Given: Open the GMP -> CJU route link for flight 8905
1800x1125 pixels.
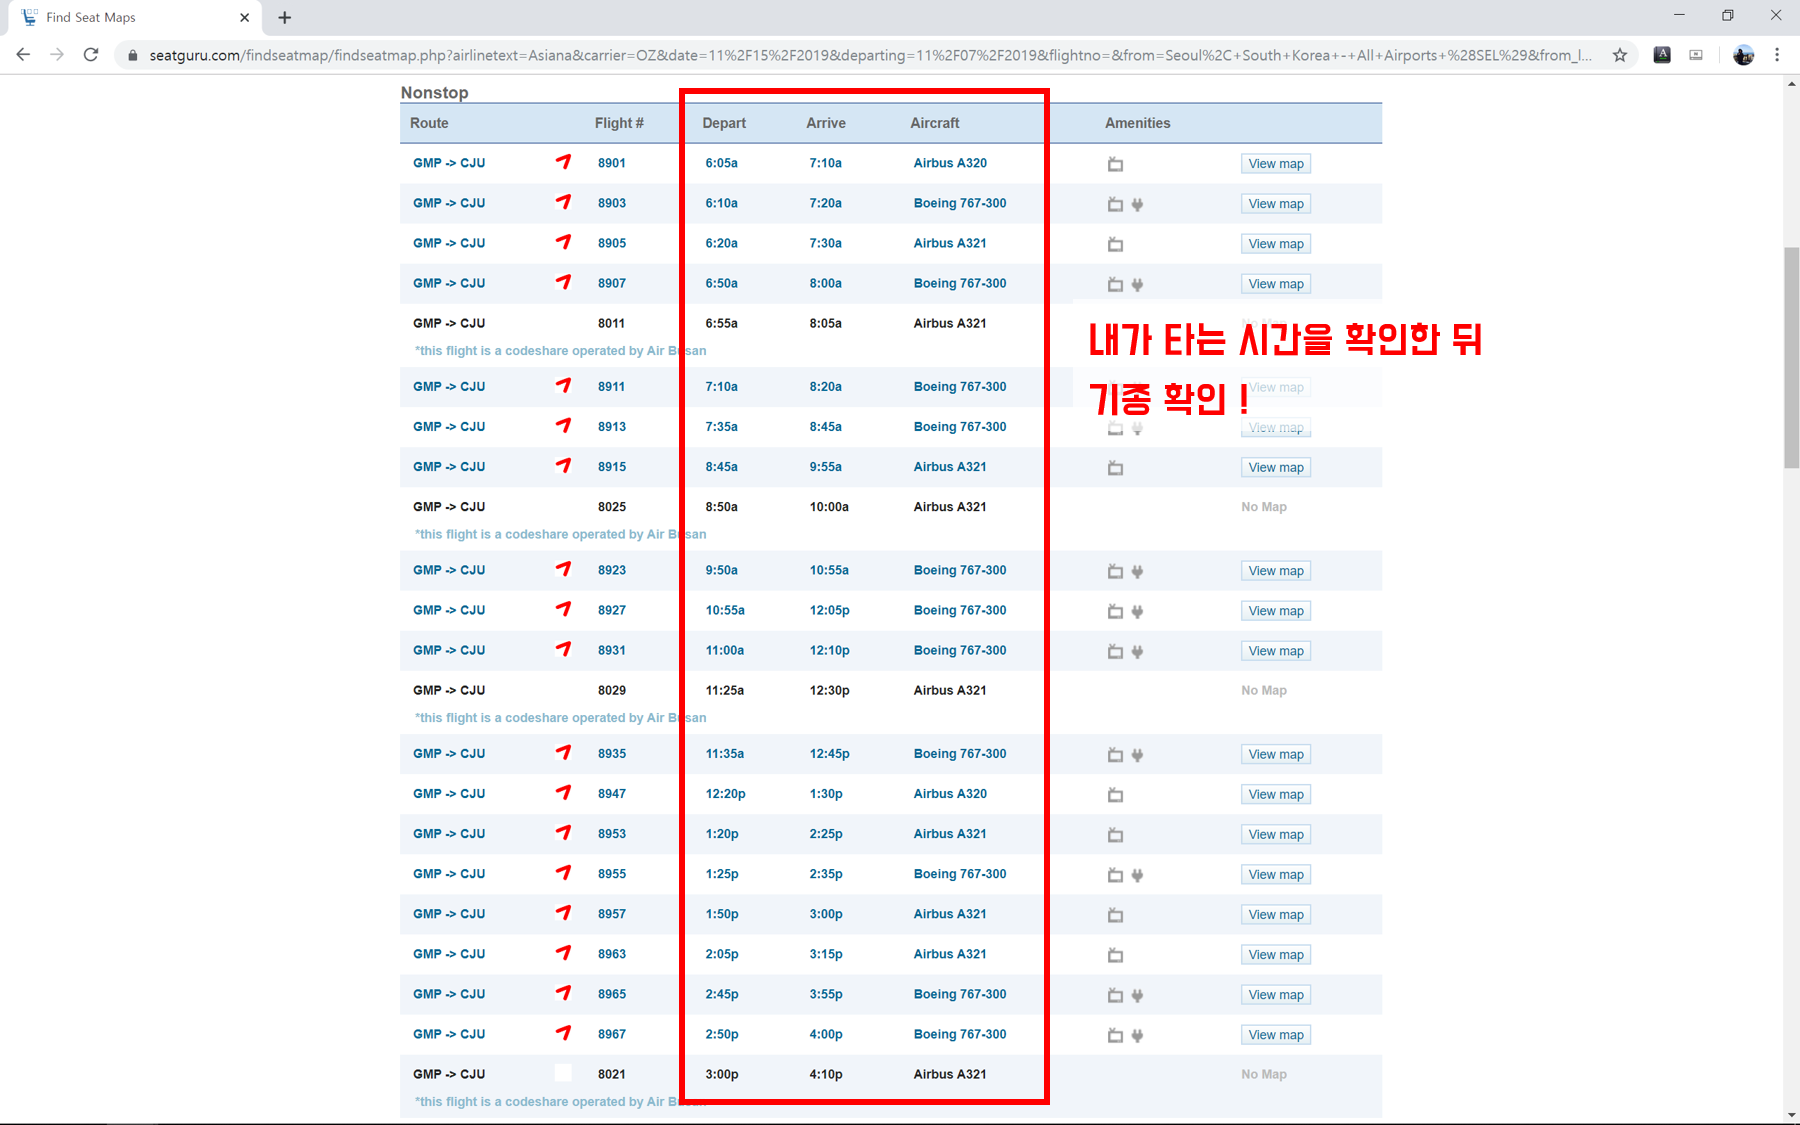Looking at the screenshot, I should click(449, 243).
